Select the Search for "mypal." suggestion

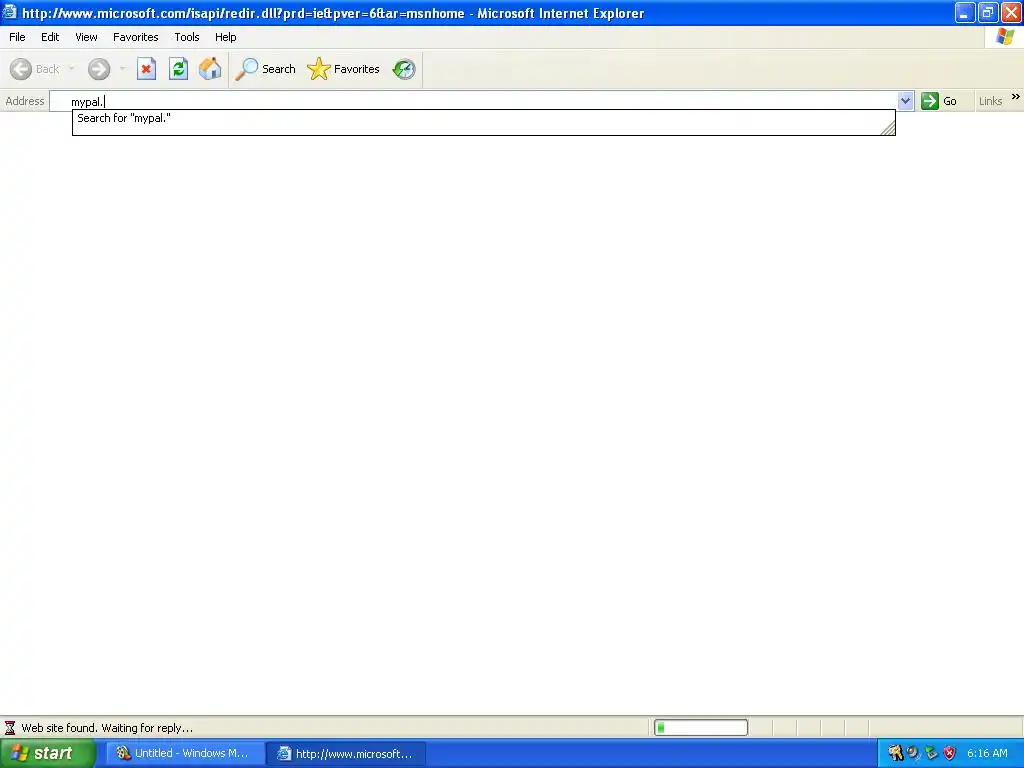pos(483,118)
